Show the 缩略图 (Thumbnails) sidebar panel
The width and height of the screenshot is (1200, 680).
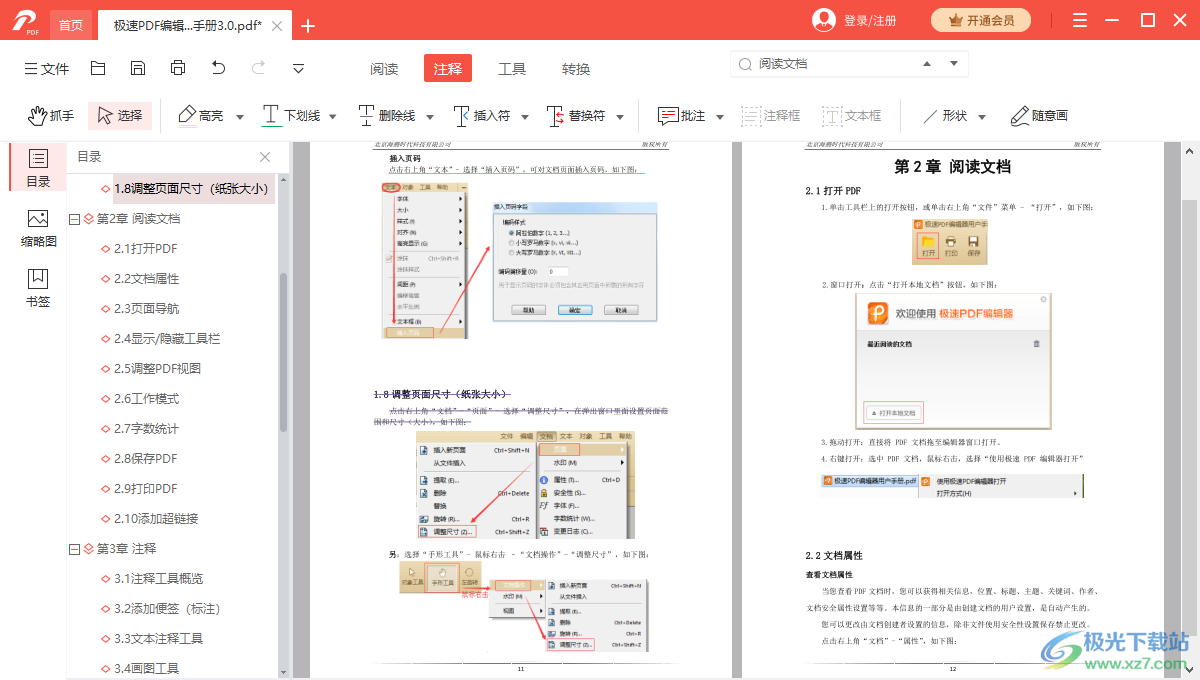pyautogui.click(x=38, y=228)
